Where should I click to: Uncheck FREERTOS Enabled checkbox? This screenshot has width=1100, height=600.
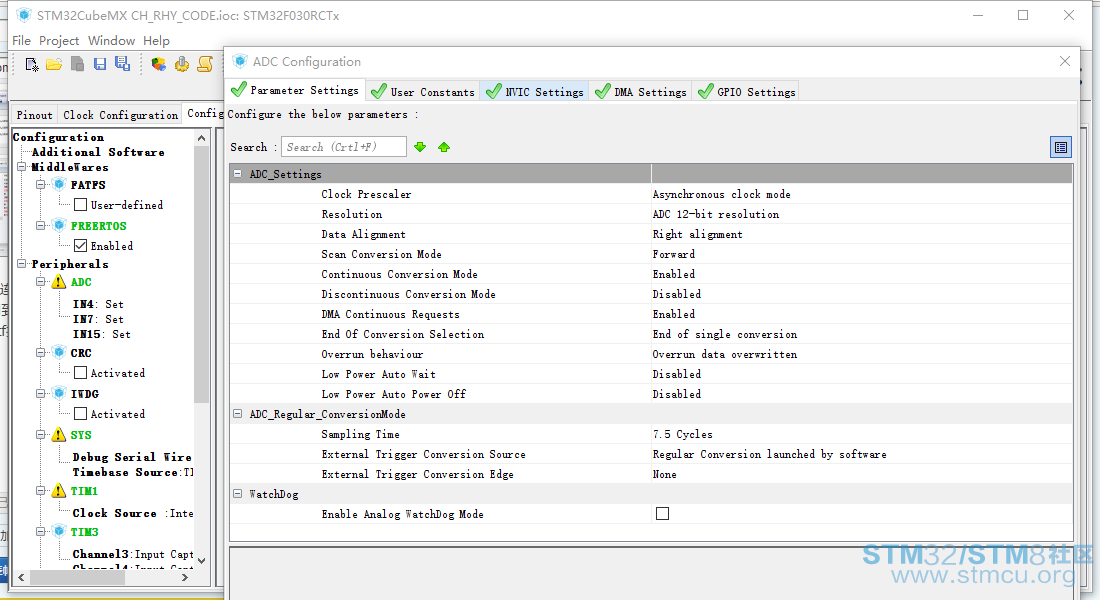pyautogui.click(x=81, y=246)
